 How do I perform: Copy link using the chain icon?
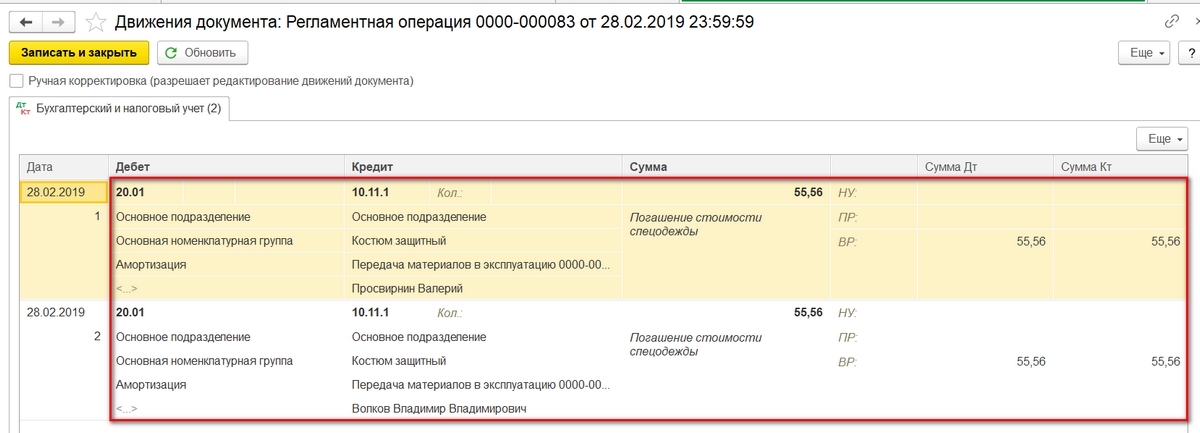point(1172,21)
